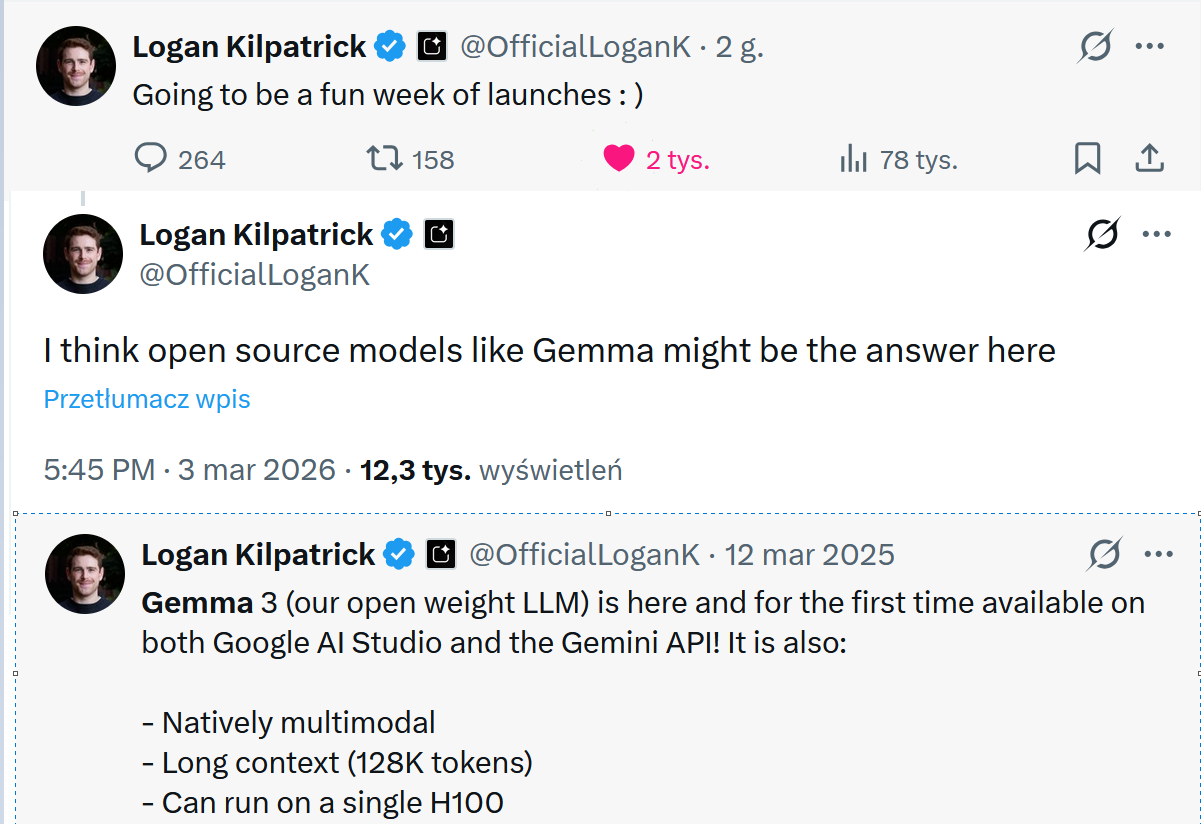The height and width of the screenshot is (824, 1201).
Task: Open view analytics showing 78 tys.
Action: (853, 158)
